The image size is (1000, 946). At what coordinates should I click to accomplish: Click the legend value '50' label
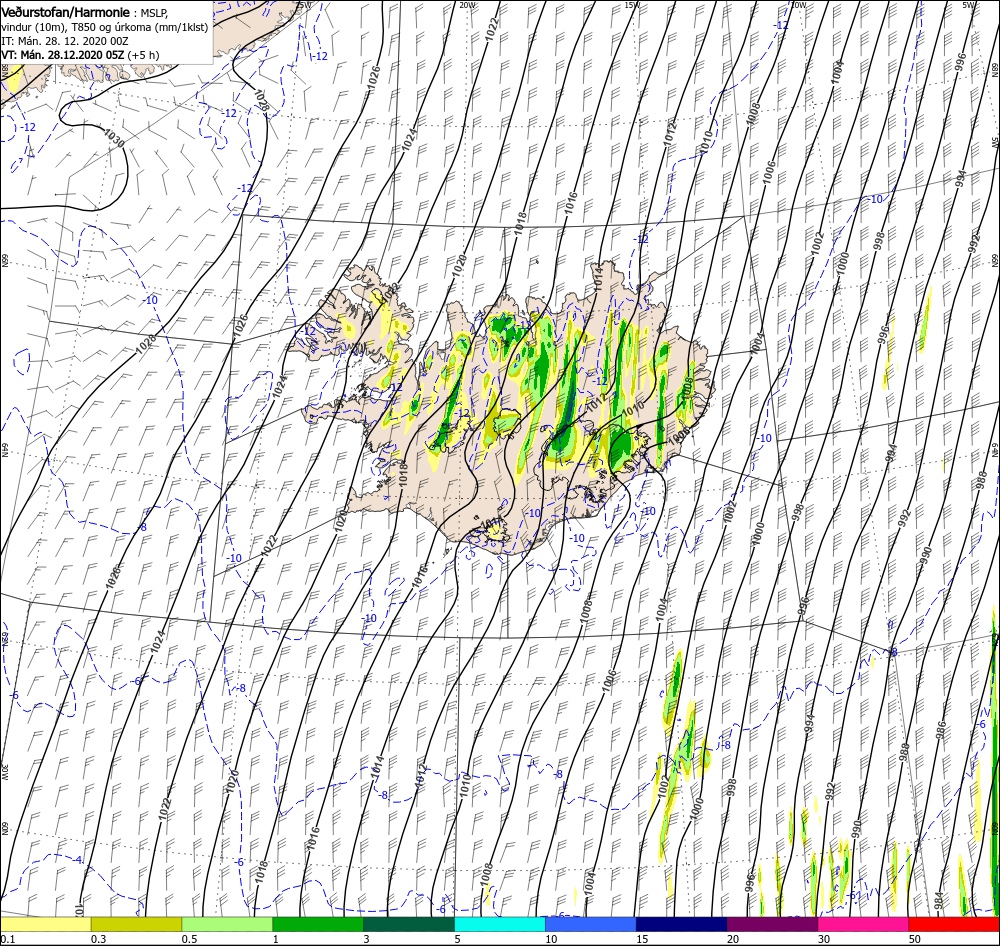coord(915,939)
